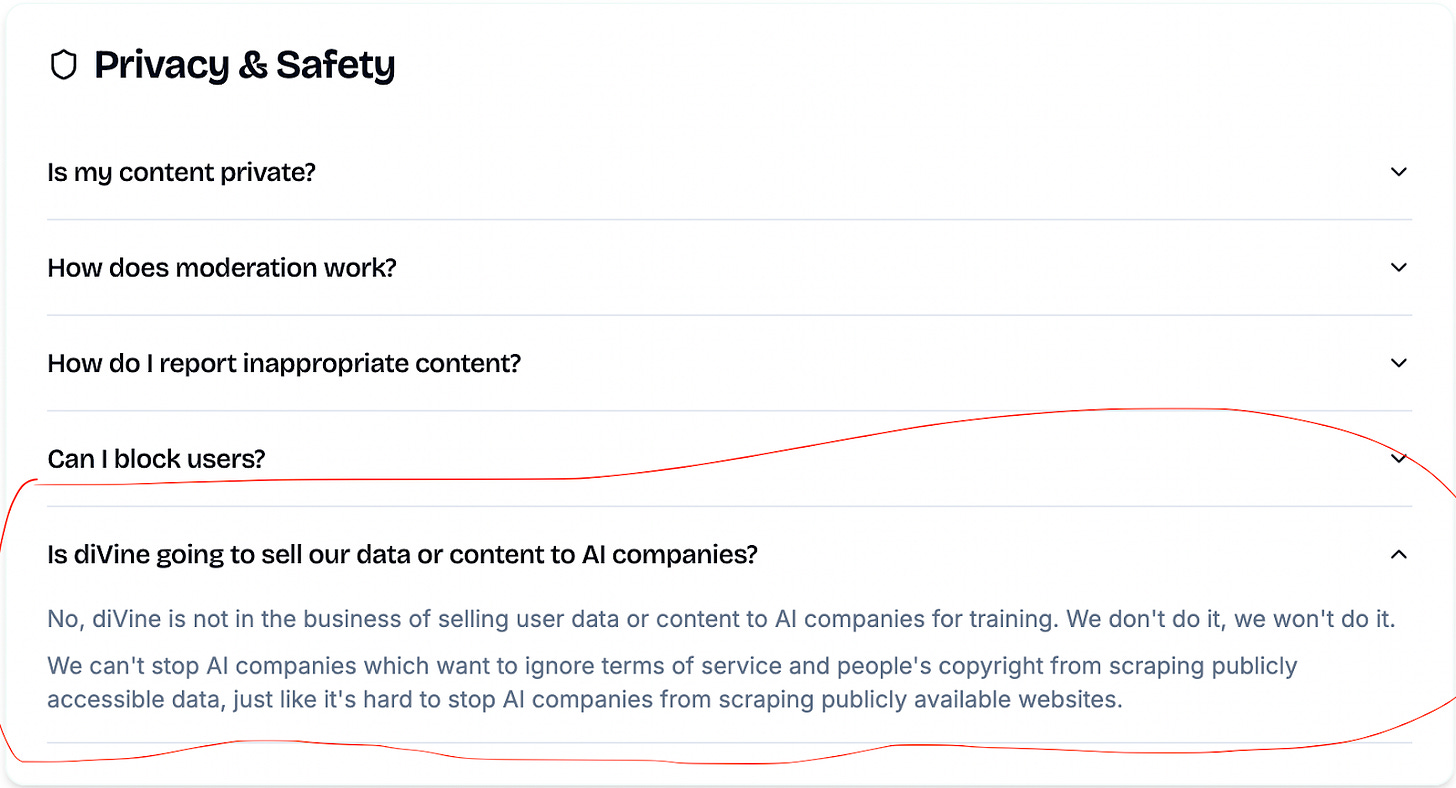Click the upward chevron on the AI data question
The width and height of the screenshot is (1456, 788).
click(x=1399, y=553)
